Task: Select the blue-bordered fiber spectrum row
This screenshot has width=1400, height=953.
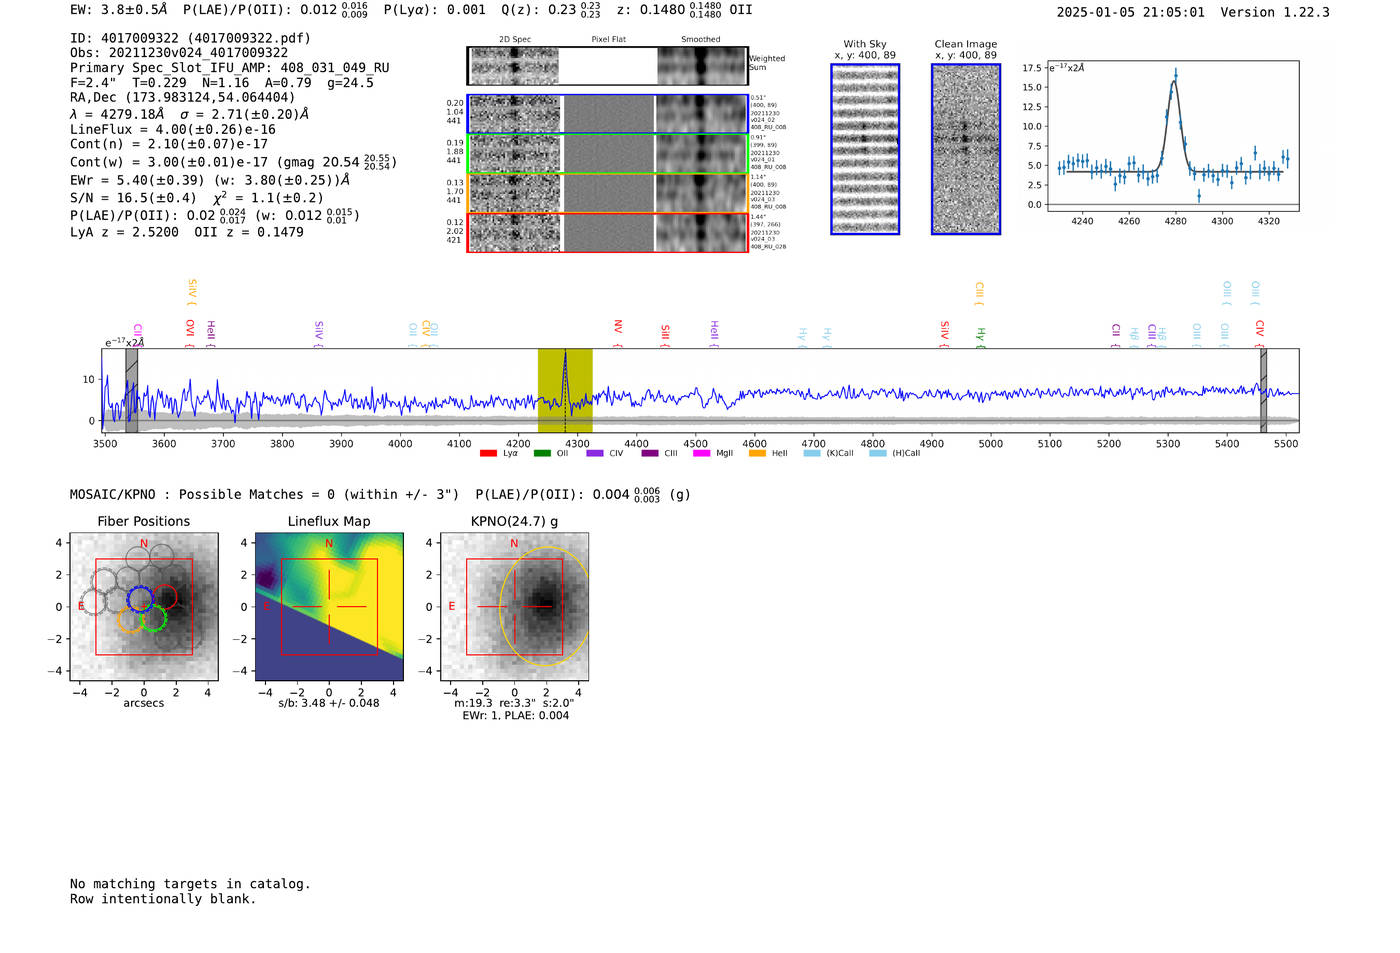Action: click(x=608, y=114)
